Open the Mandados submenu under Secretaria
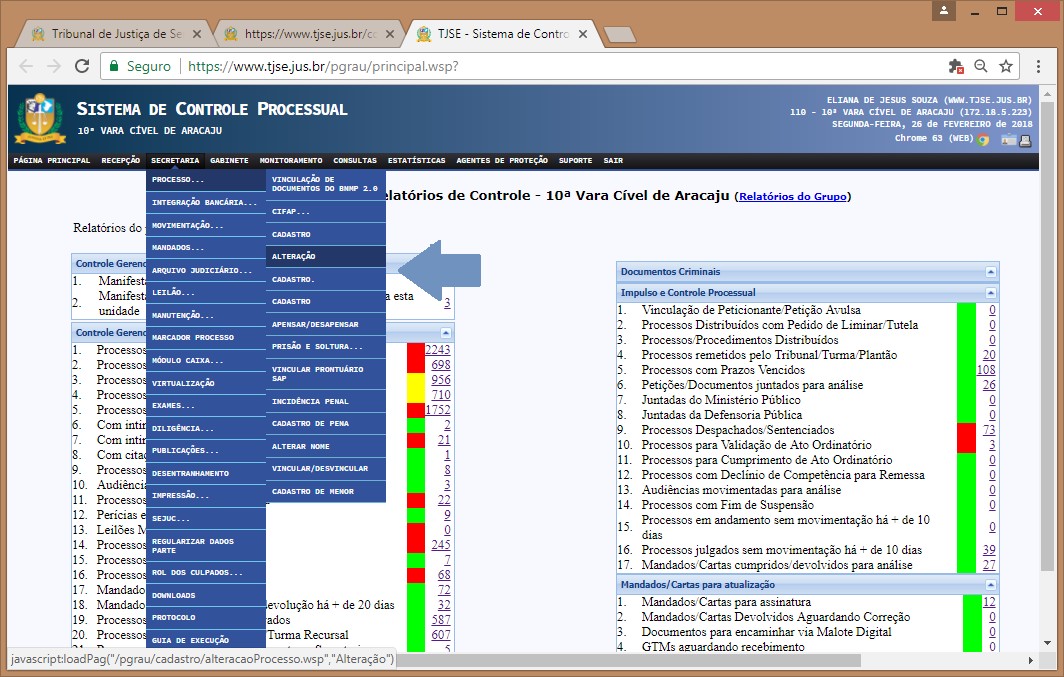Image resolution: width=1064 pixels, height=677 pixels. [205, 247]
